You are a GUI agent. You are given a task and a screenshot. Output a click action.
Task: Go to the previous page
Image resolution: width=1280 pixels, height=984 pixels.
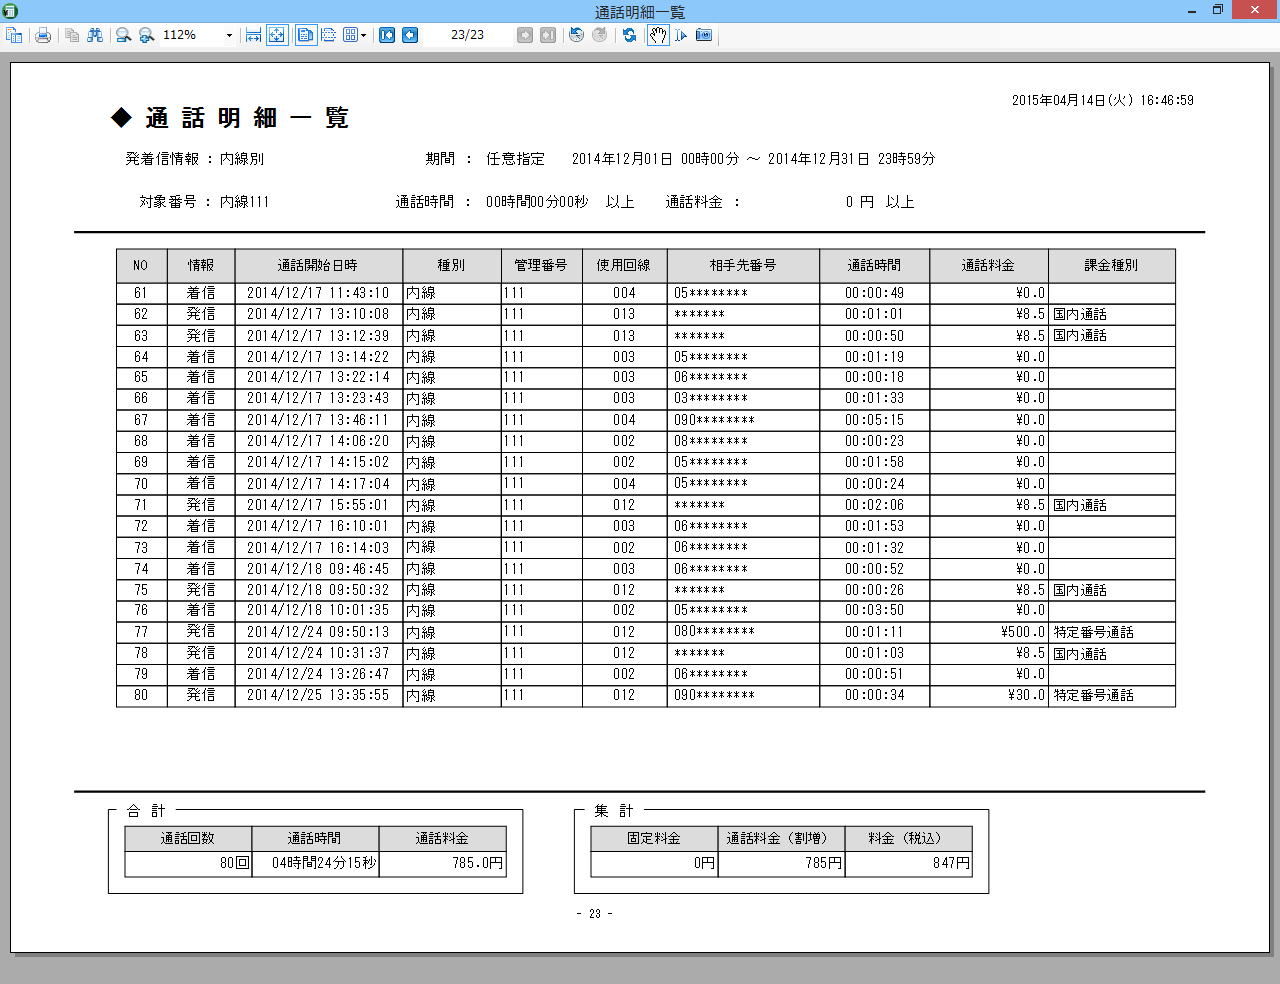[x=410, y=35]
